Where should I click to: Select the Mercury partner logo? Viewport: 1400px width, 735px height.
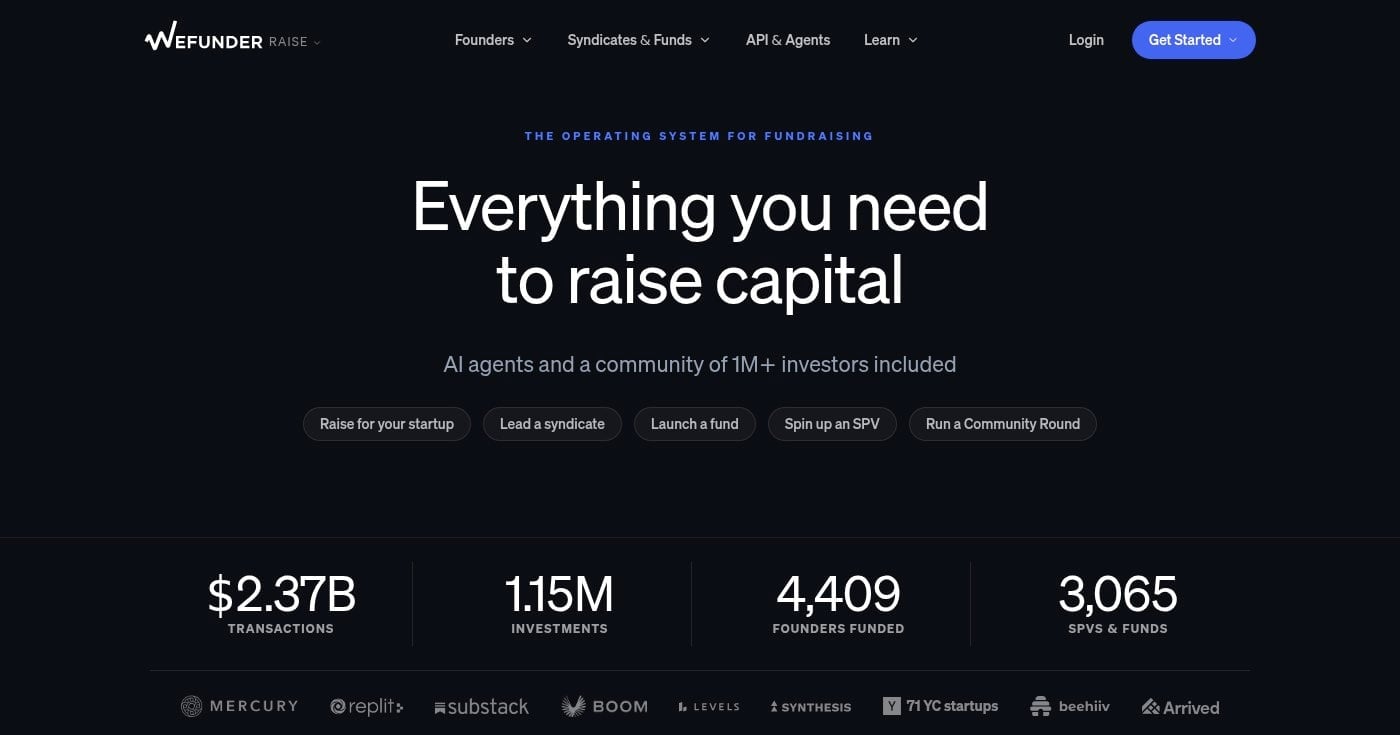(239, 706)
